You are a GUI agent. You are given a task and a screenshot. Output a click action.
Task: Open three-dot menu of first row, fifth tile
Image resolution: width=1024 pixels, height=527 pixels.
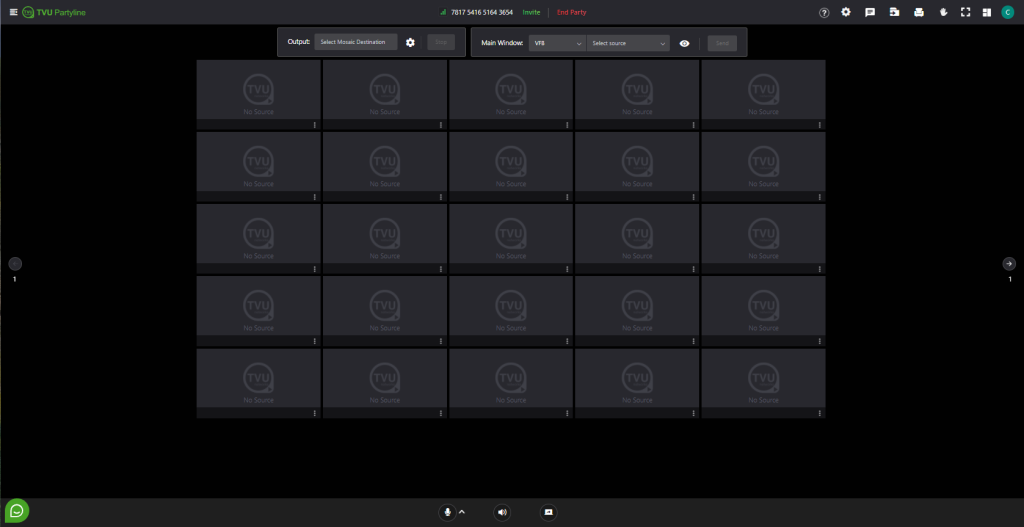click(x=819, y=125)
